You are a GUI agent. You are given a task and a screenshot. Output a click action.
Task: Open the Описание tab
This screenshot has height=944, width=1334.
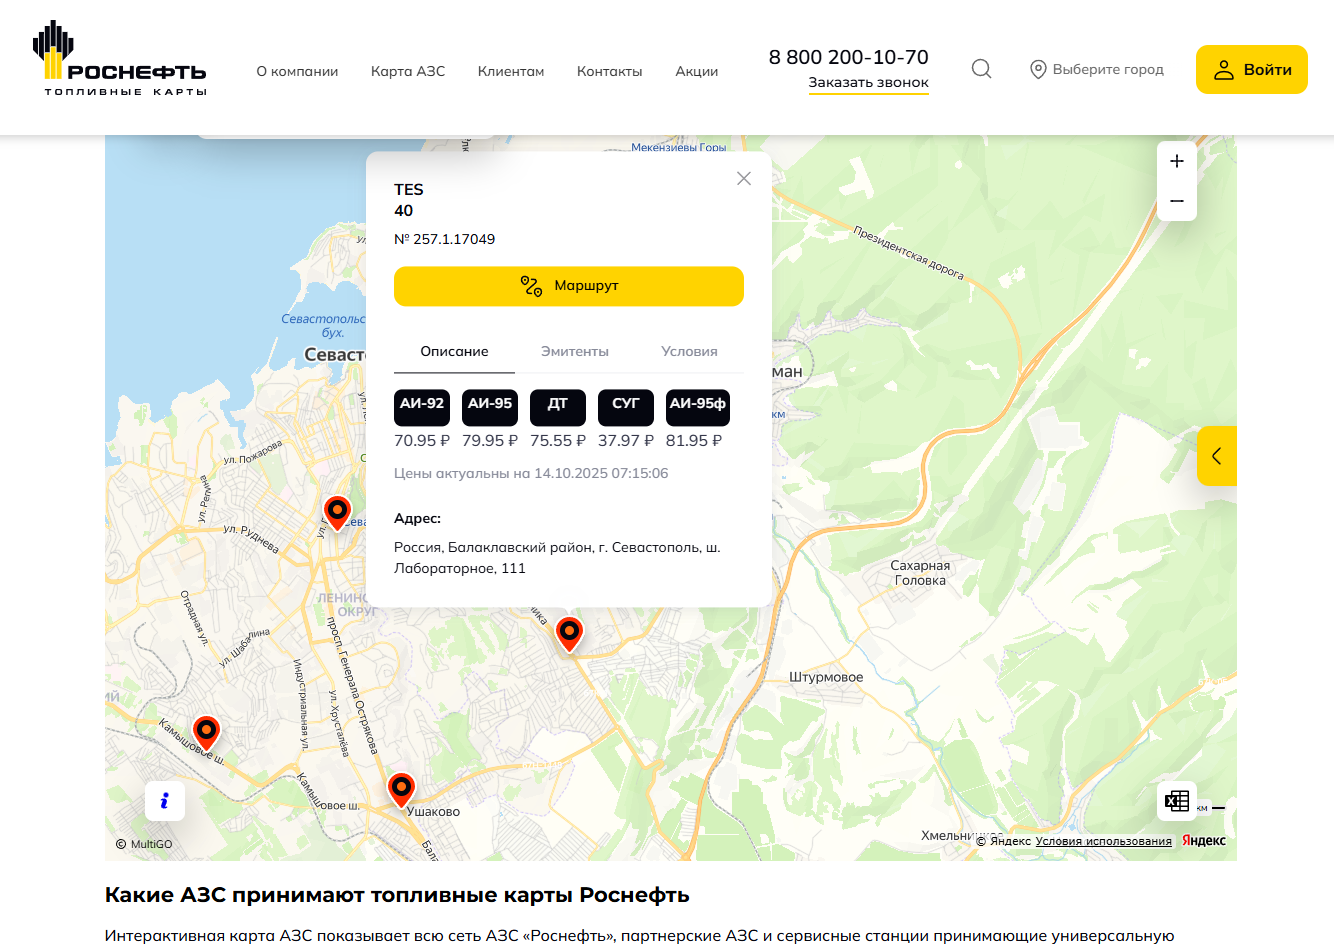pos(454,352)
